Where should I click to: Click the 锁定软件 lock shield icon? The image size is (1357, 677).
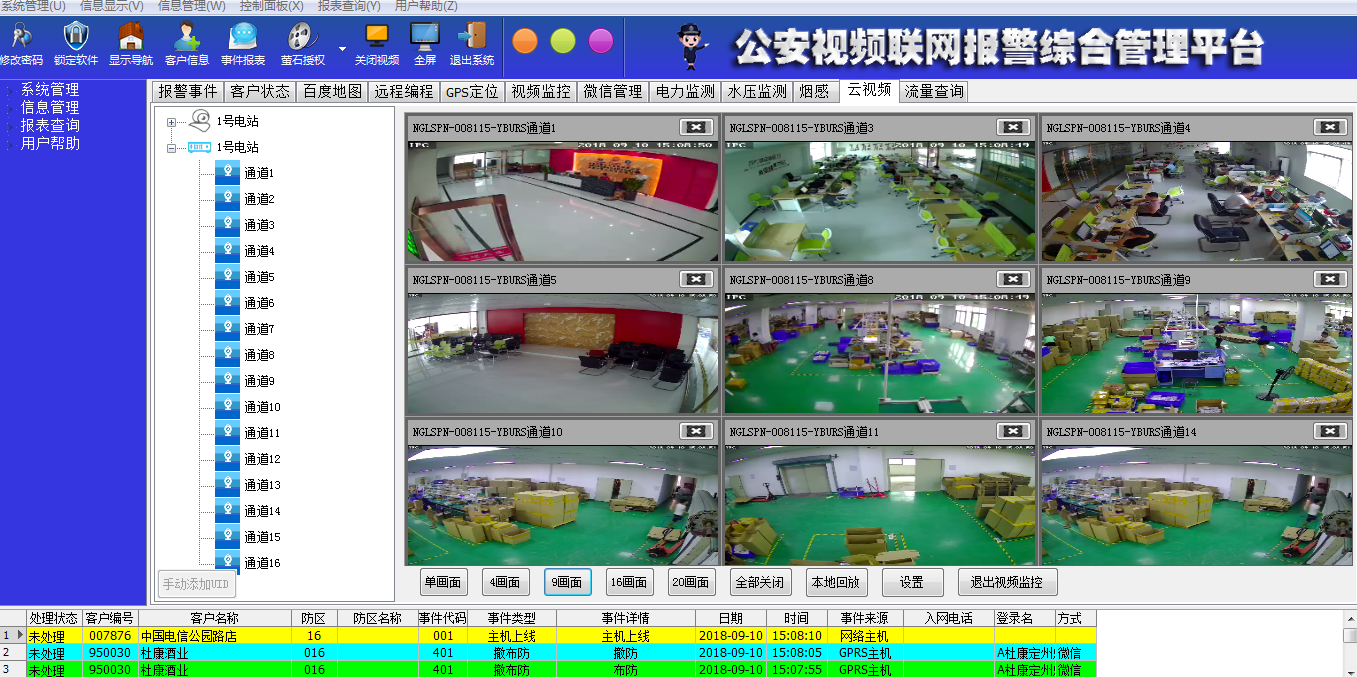pyautogui.click(x=76, y=37)
